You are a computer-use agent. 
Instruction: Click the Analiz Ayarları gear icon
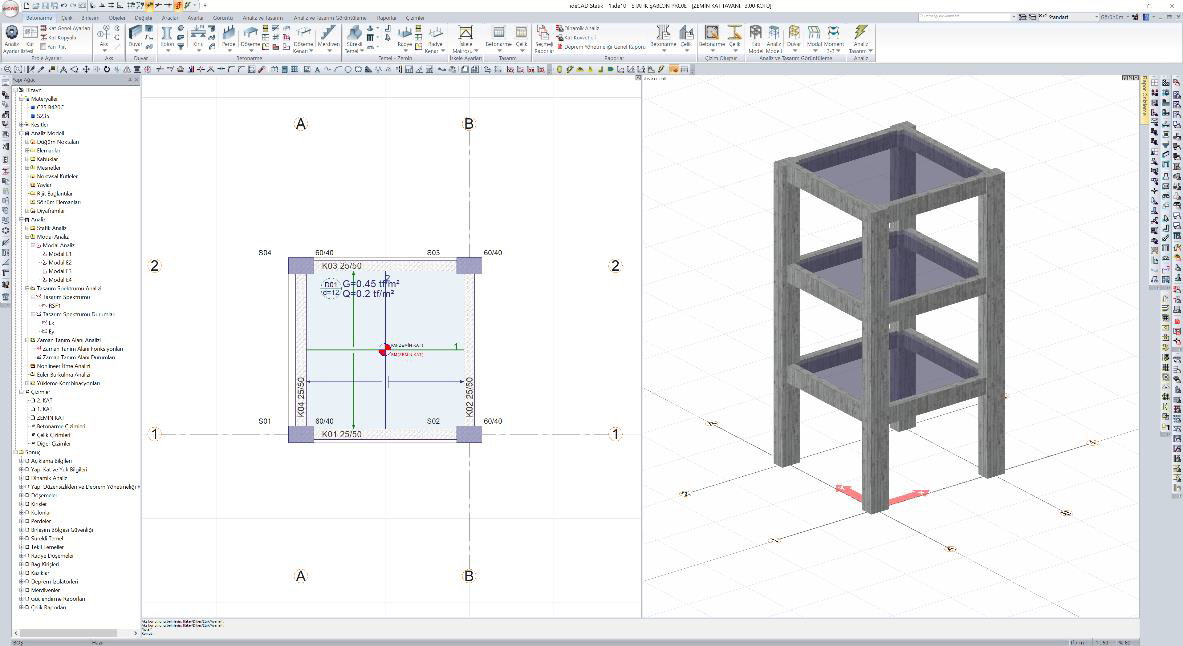[12, 34]
